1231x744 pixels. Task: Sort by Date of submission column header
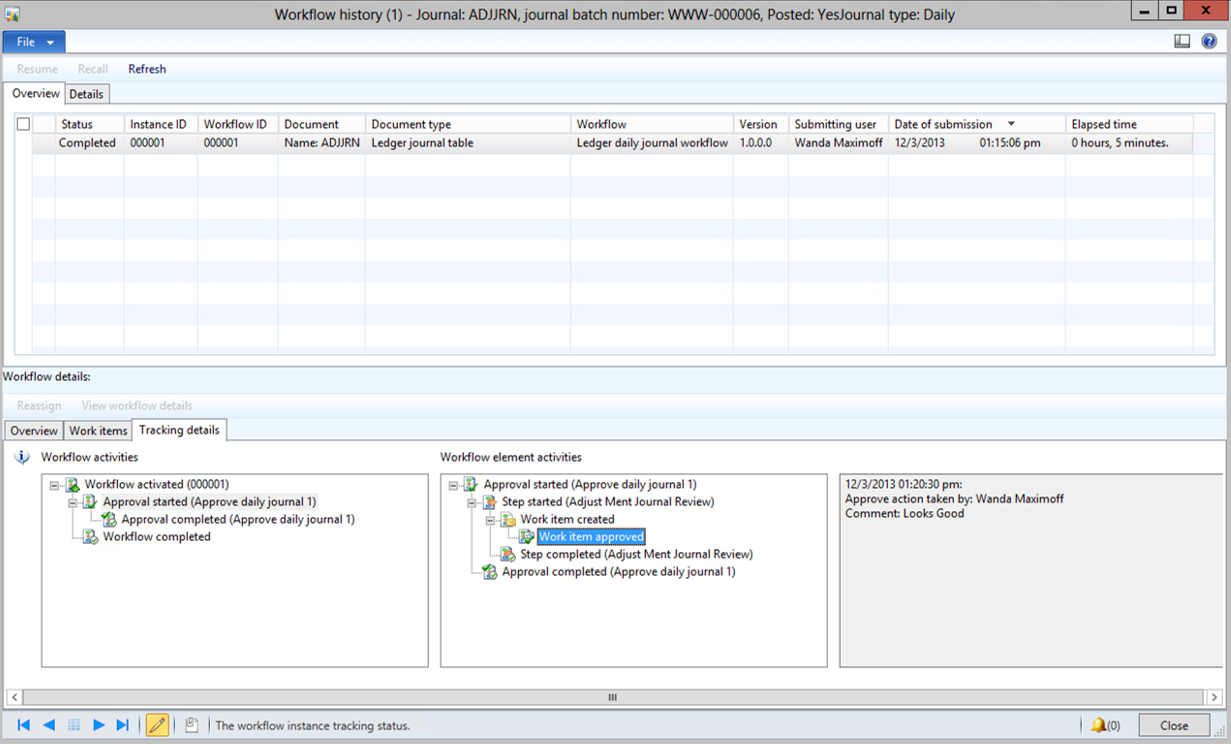(x=943, y=124)
